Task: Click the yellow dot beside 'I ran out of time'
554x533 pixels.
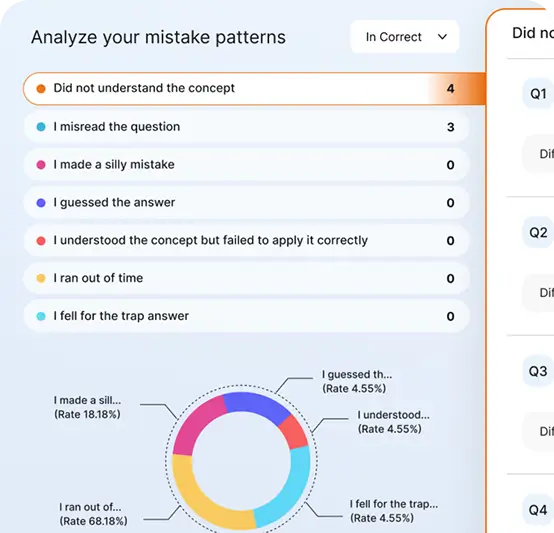Action: click(x=41, y=278)
